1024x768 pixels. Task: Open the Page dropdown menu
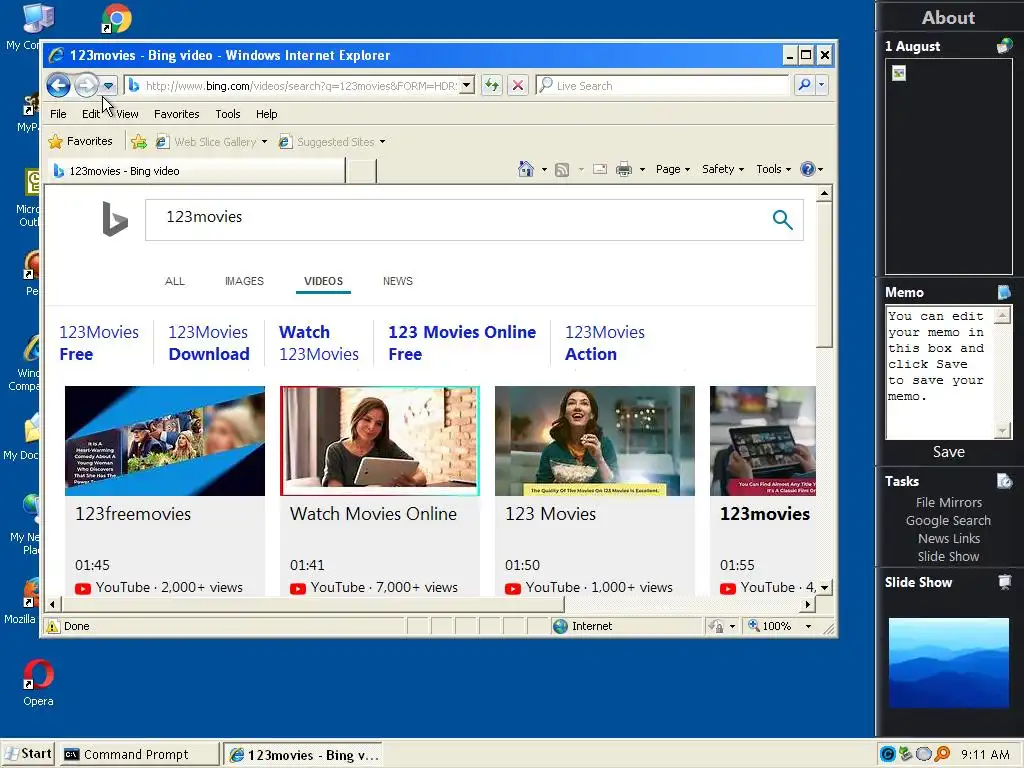click(673, 169)
